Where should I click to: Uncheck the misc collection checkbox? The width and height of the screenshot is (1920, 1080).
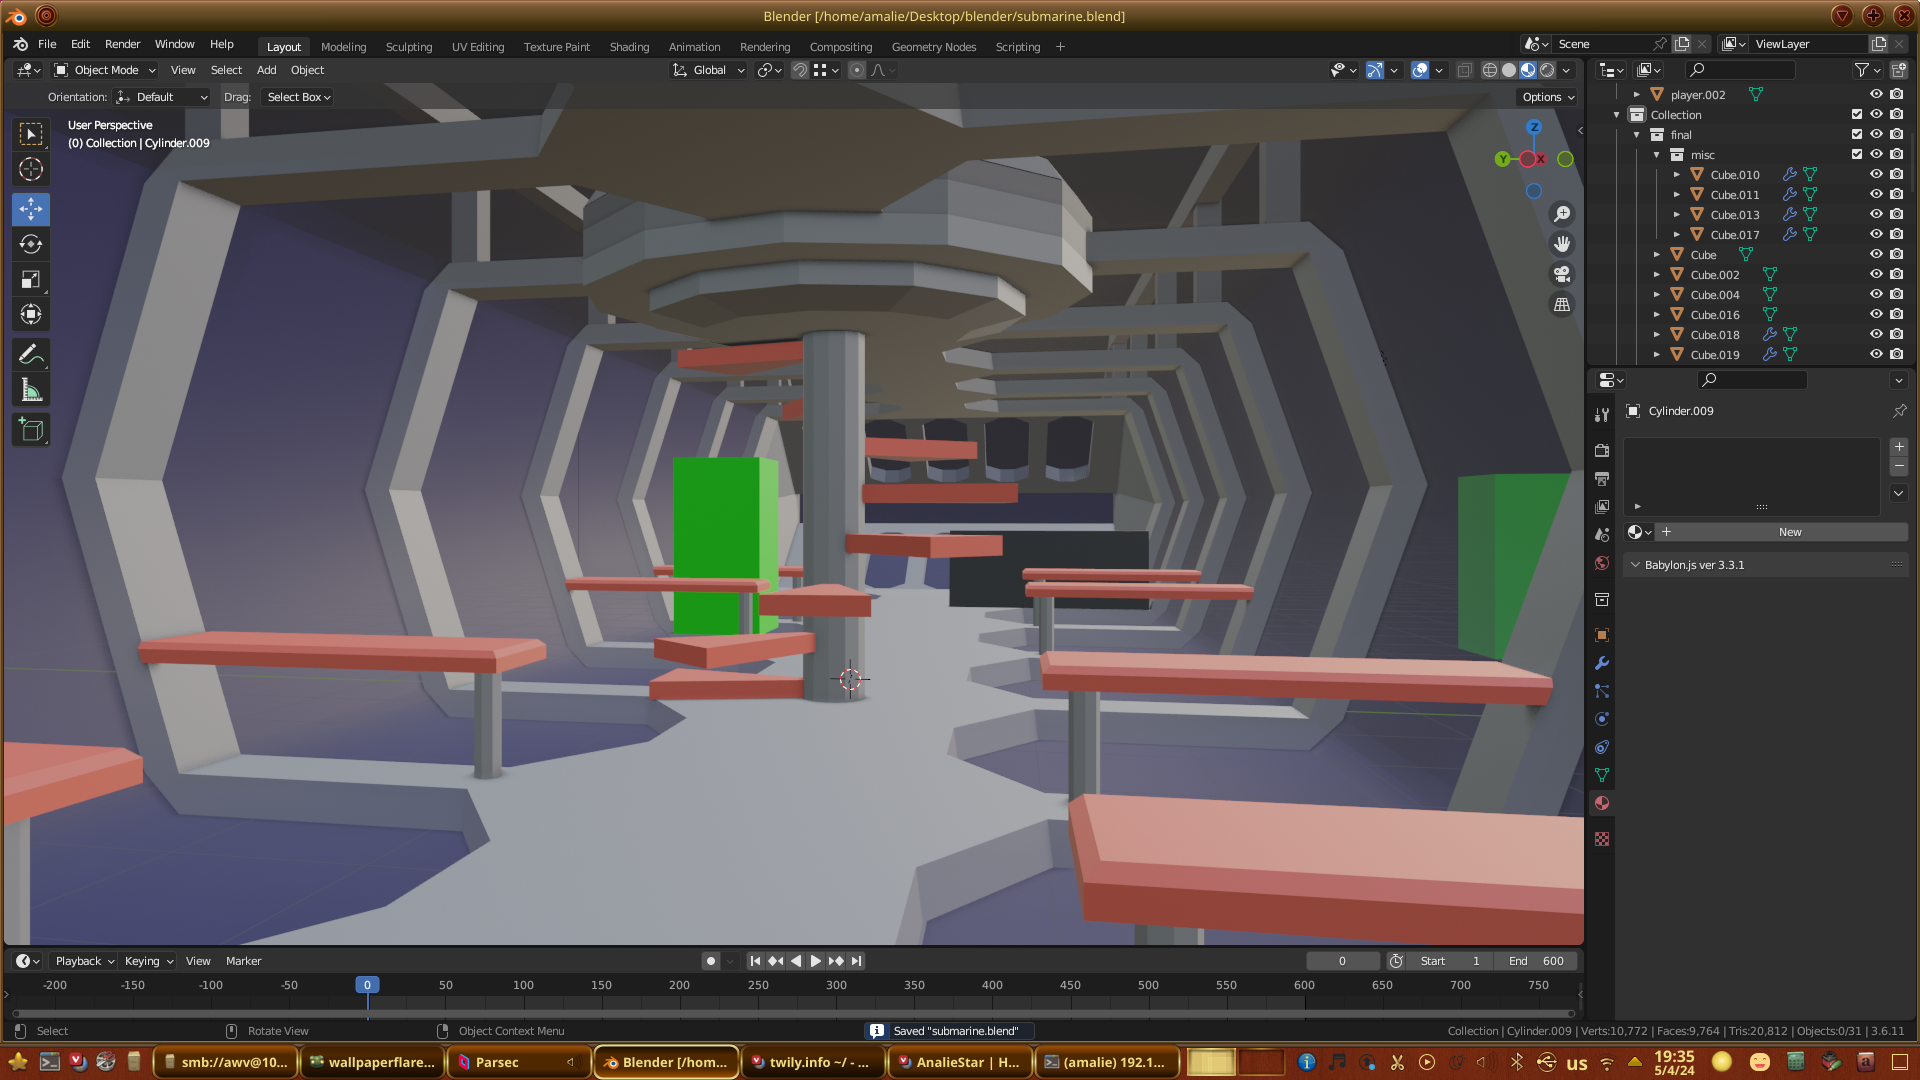click(1857, 154)
